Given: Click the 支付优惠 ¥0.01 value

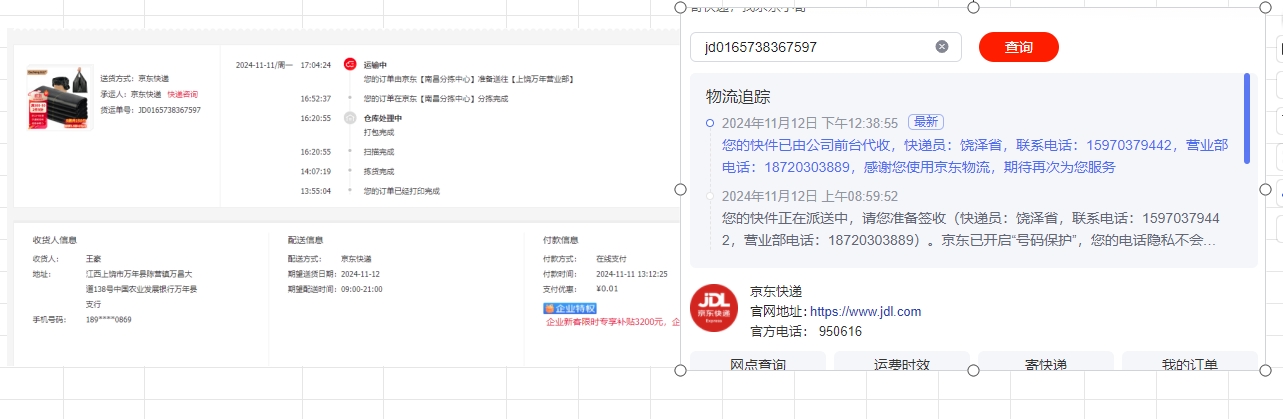Looking at the screenshot, I should [x=607, y=289].
